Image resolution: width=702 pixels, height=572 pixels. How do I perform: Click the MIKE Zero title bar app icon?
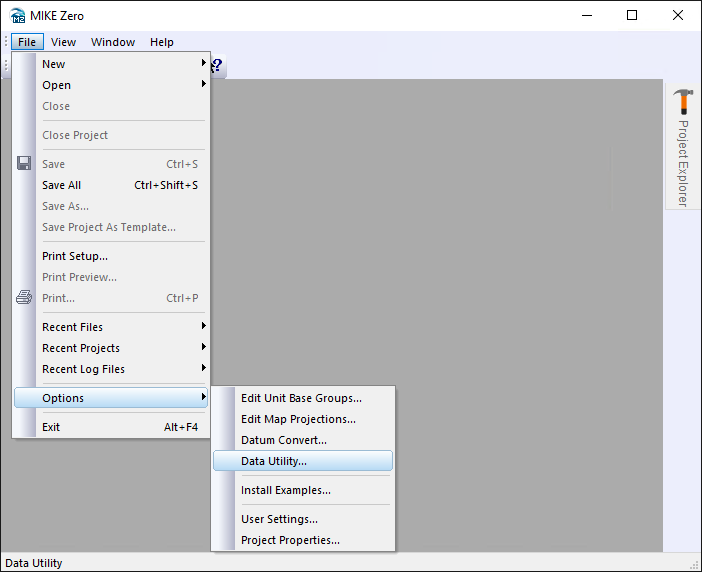(x=17, y=15)
